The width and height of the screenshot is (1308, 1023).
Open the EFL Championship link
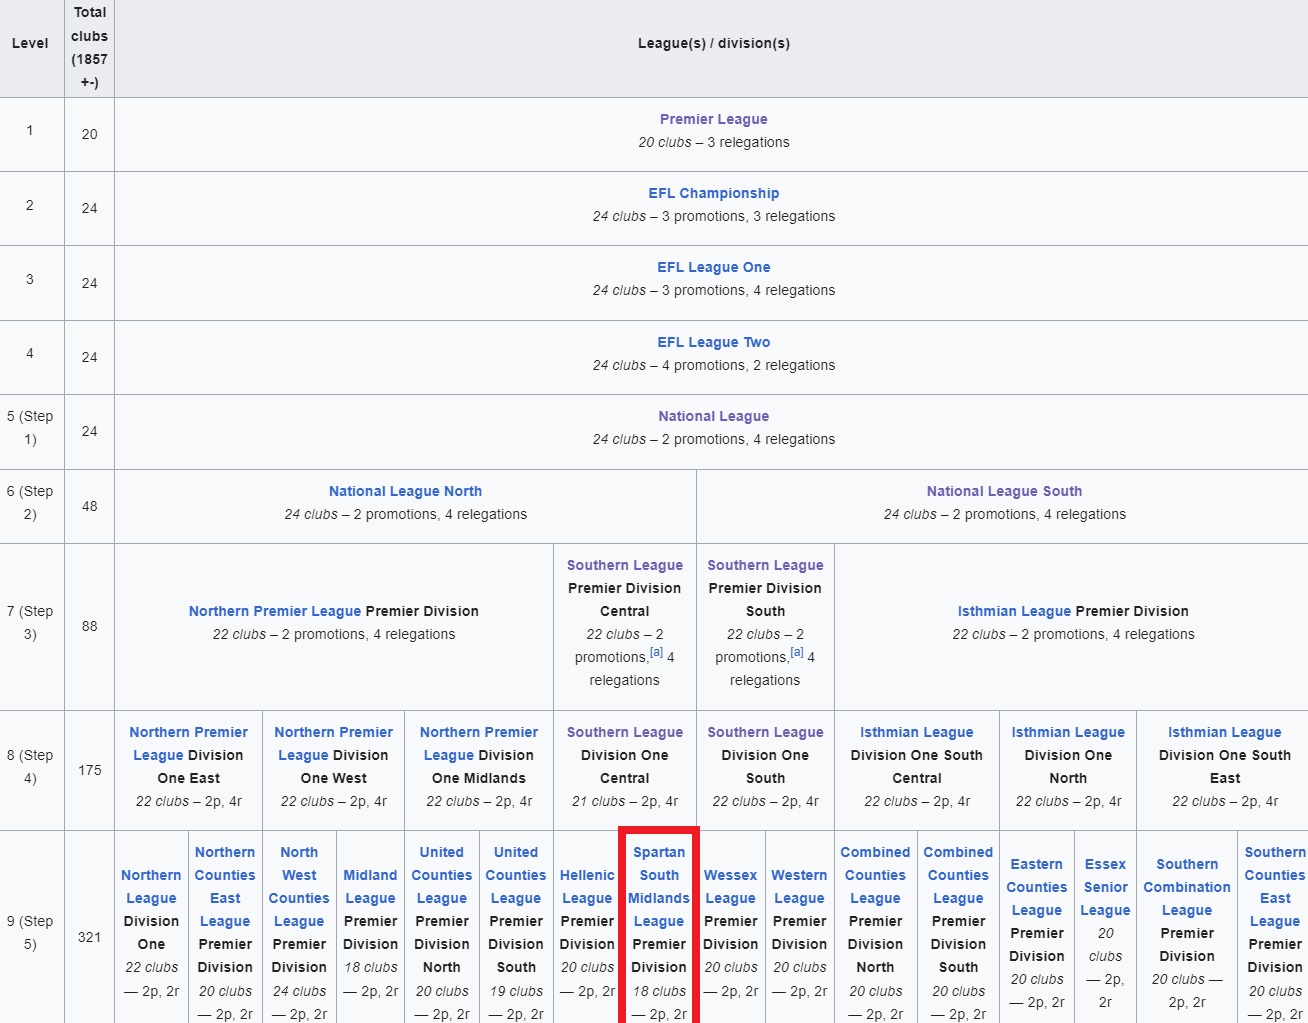coord(714,193)
